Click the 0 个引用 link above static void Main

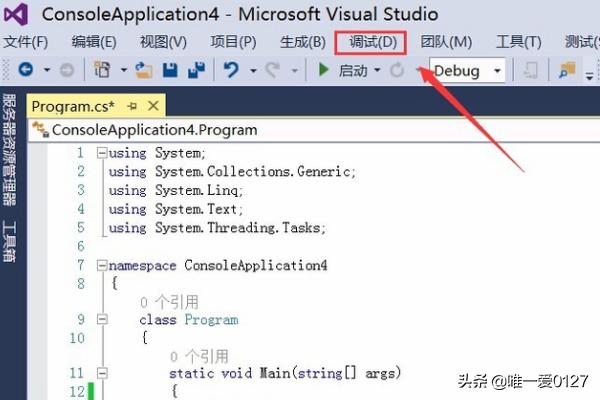tap(199, 356)
